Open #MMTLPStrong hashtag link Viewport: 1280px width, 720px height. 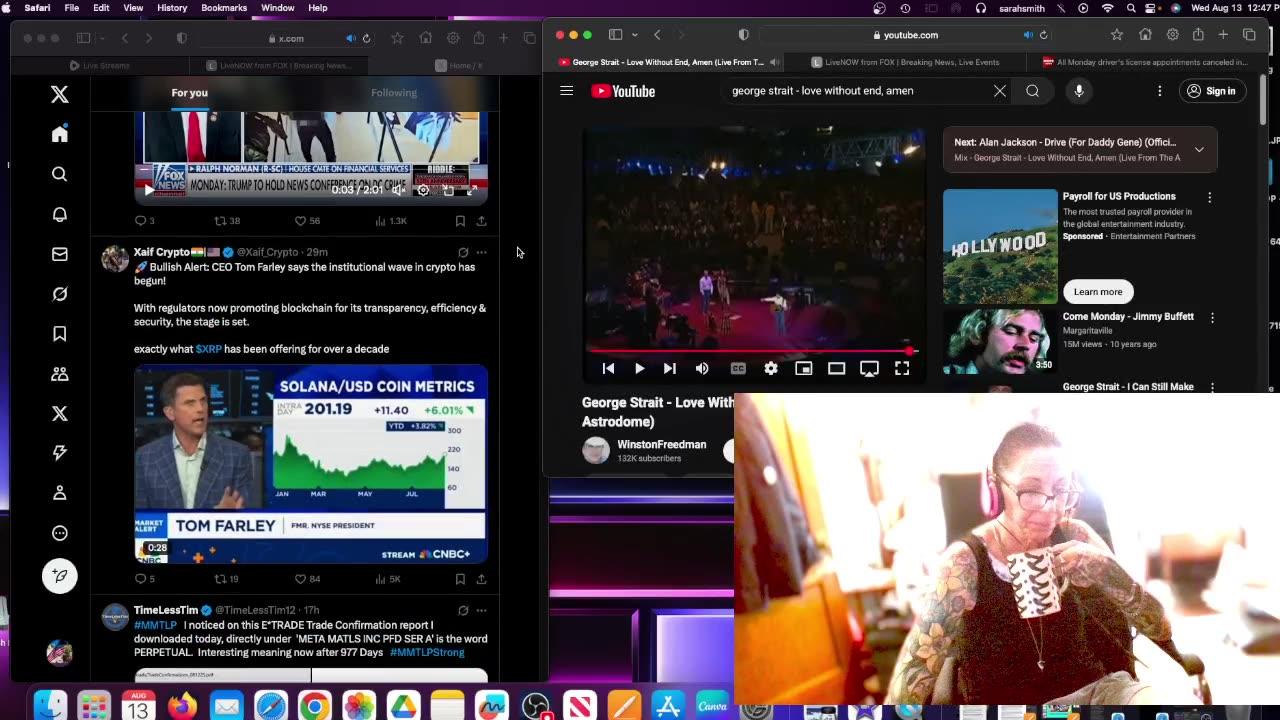click(427, 652)
